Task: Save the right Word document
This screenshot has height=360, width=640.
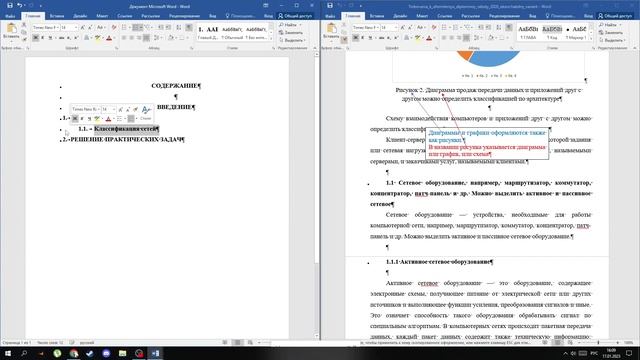Action: (x=329, y=6)
